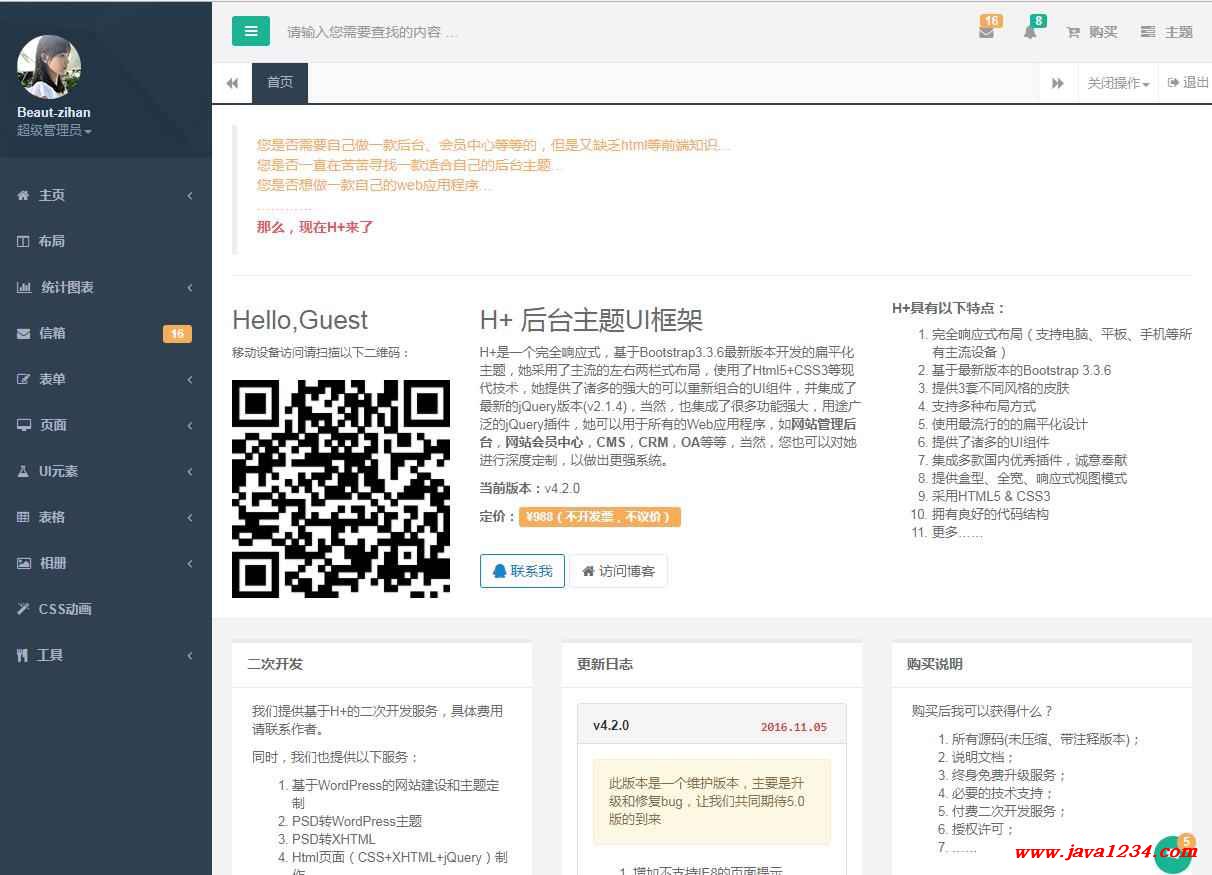Viewport: 1212px width, 875px height.
Task: Click the 退出 logout link
Action: [x=1188, y=83]
